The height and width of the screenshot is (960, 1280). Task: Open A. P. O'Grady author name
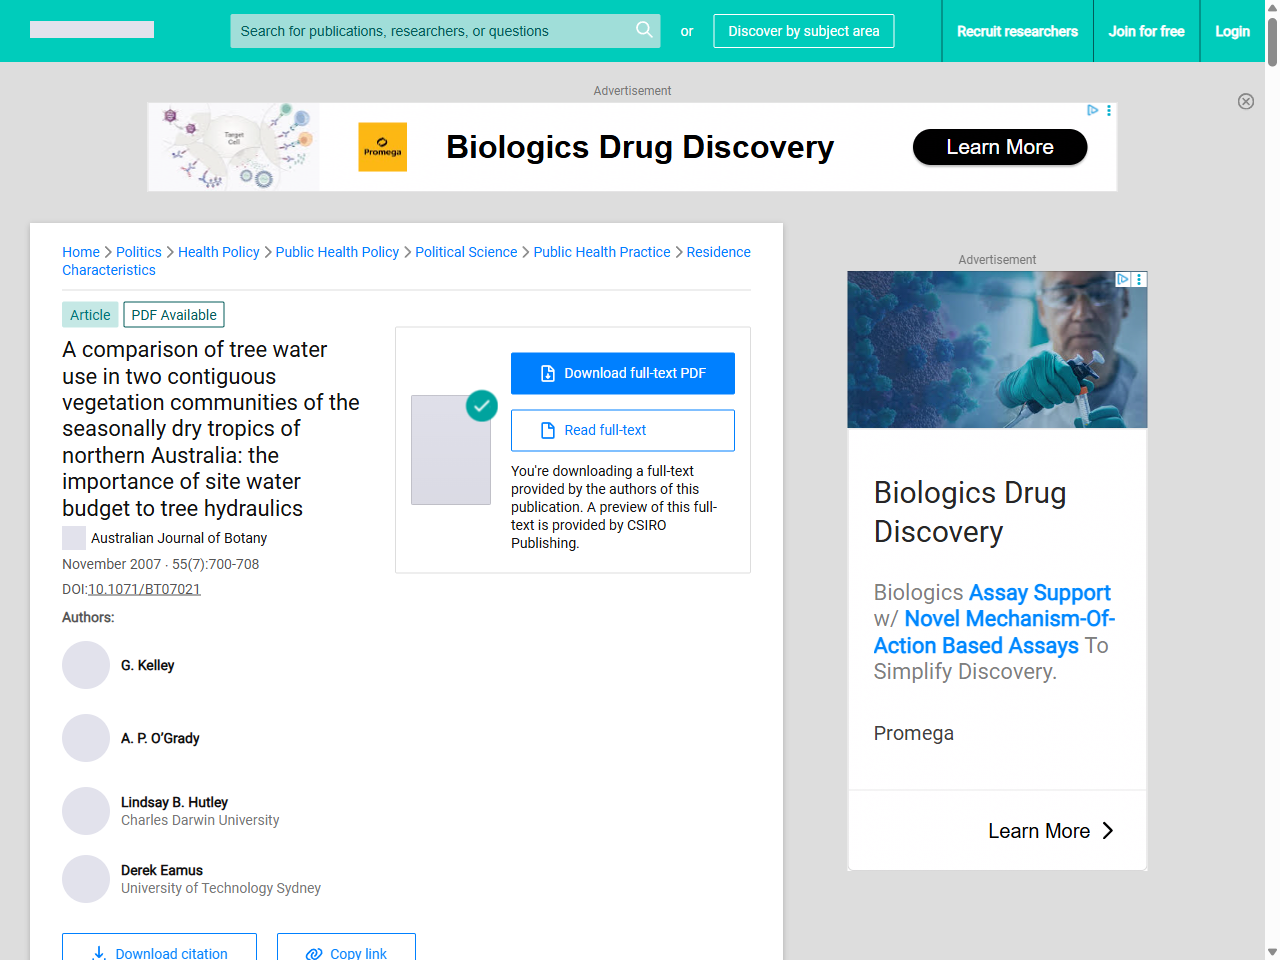[160, 738]
